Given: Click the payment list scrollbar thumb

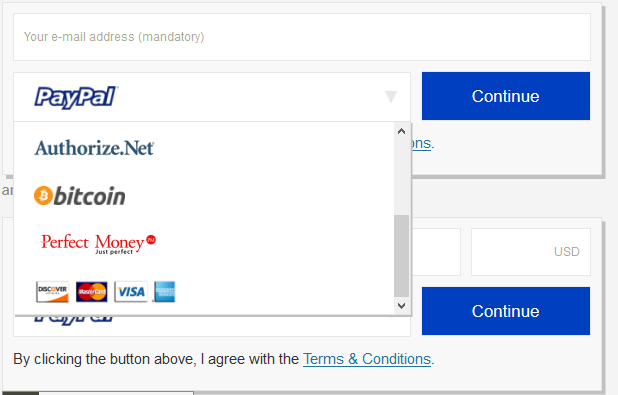Looking at the screenshot, I should tap(402, 256).
